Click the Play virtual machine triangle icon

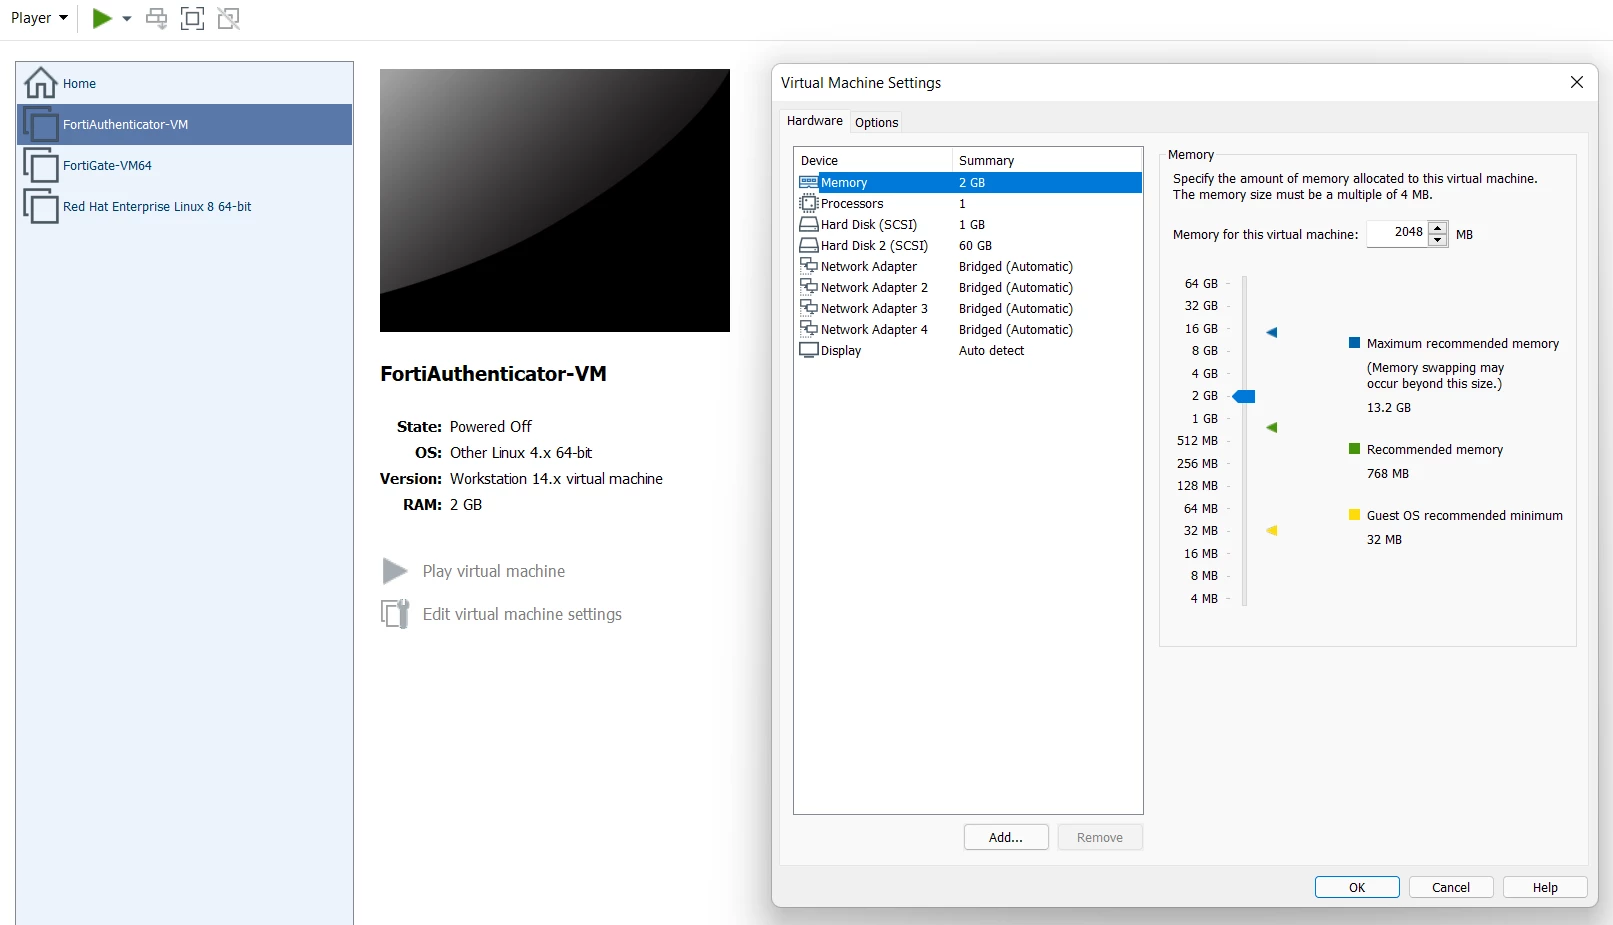(x=395, y=571)
